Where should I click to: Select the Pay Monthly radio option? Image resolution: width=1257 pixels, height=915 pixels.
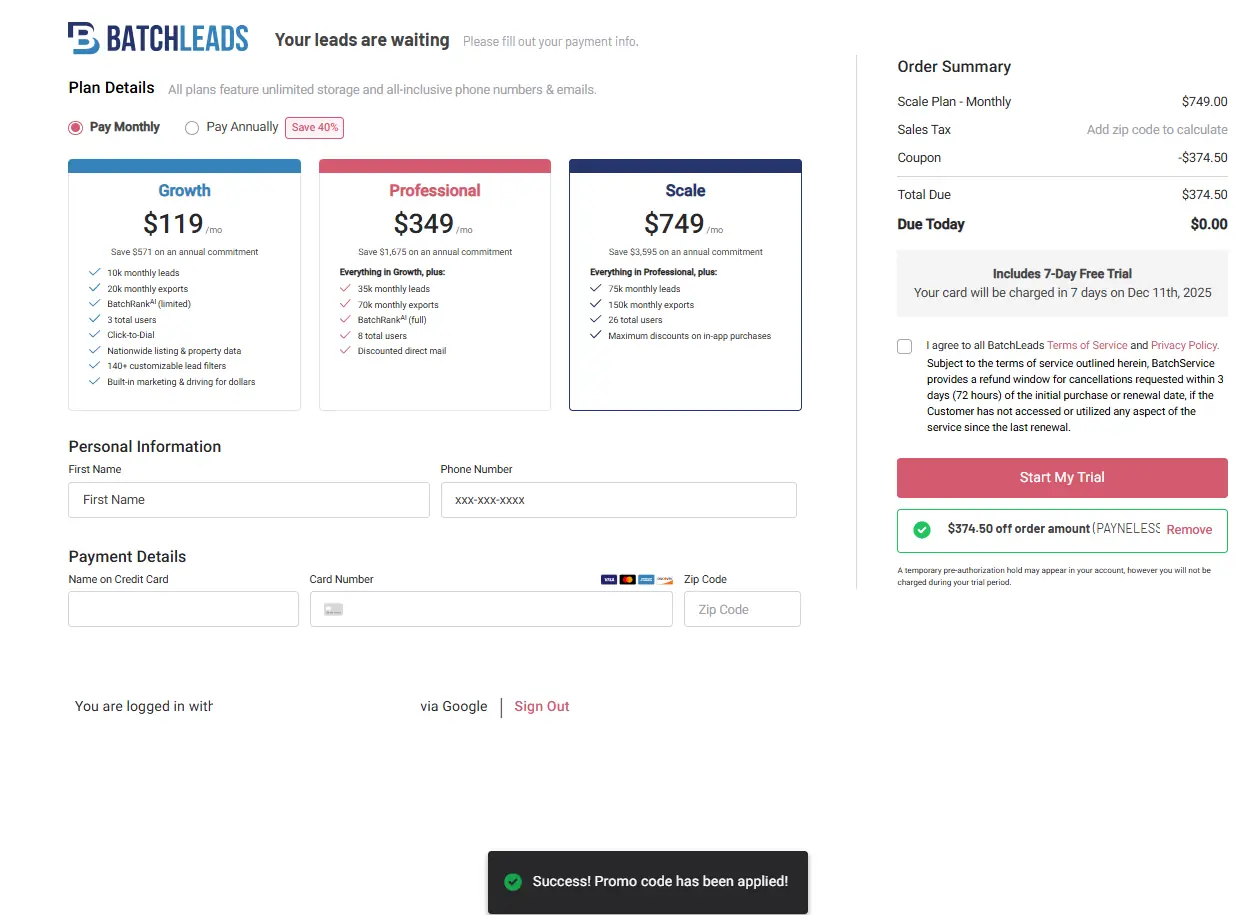point(76,128)
